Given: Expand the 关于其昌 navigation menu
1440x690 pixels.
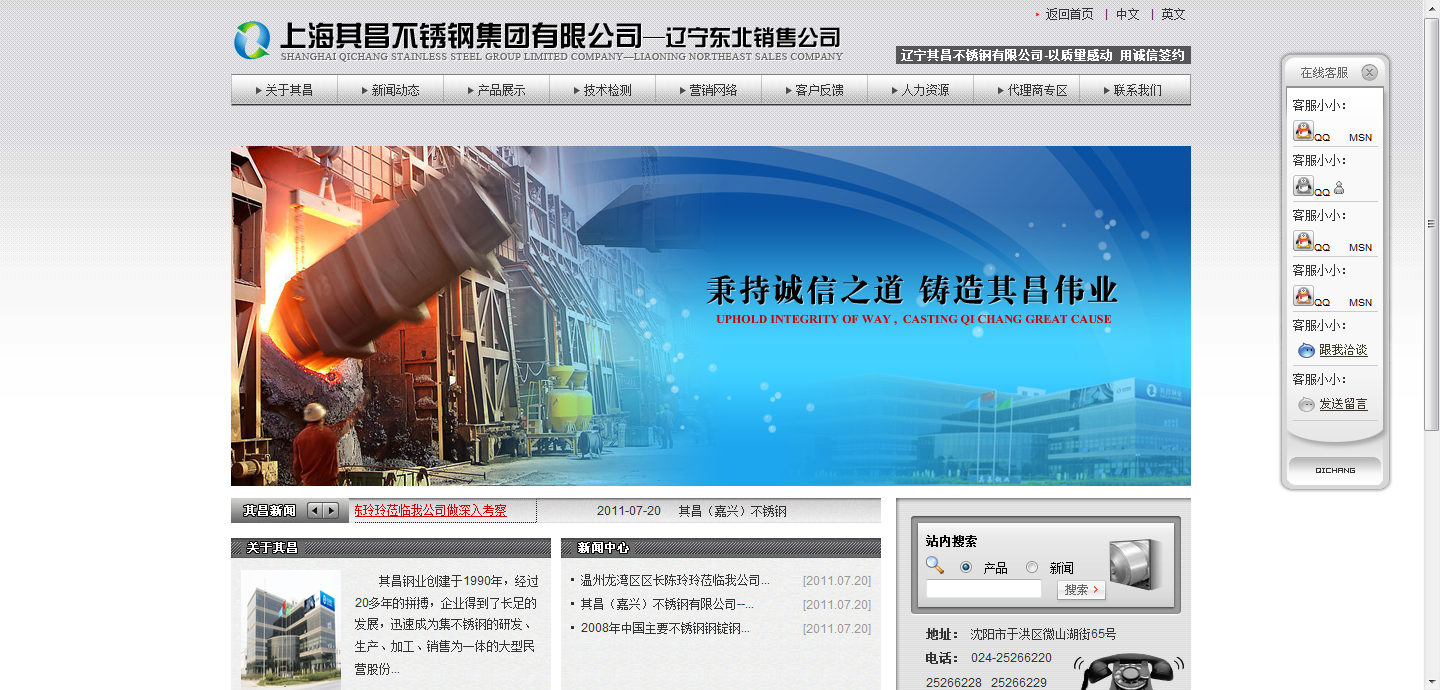Looking at the screenshot, I should pyautogui.click(x=284, y=90).
